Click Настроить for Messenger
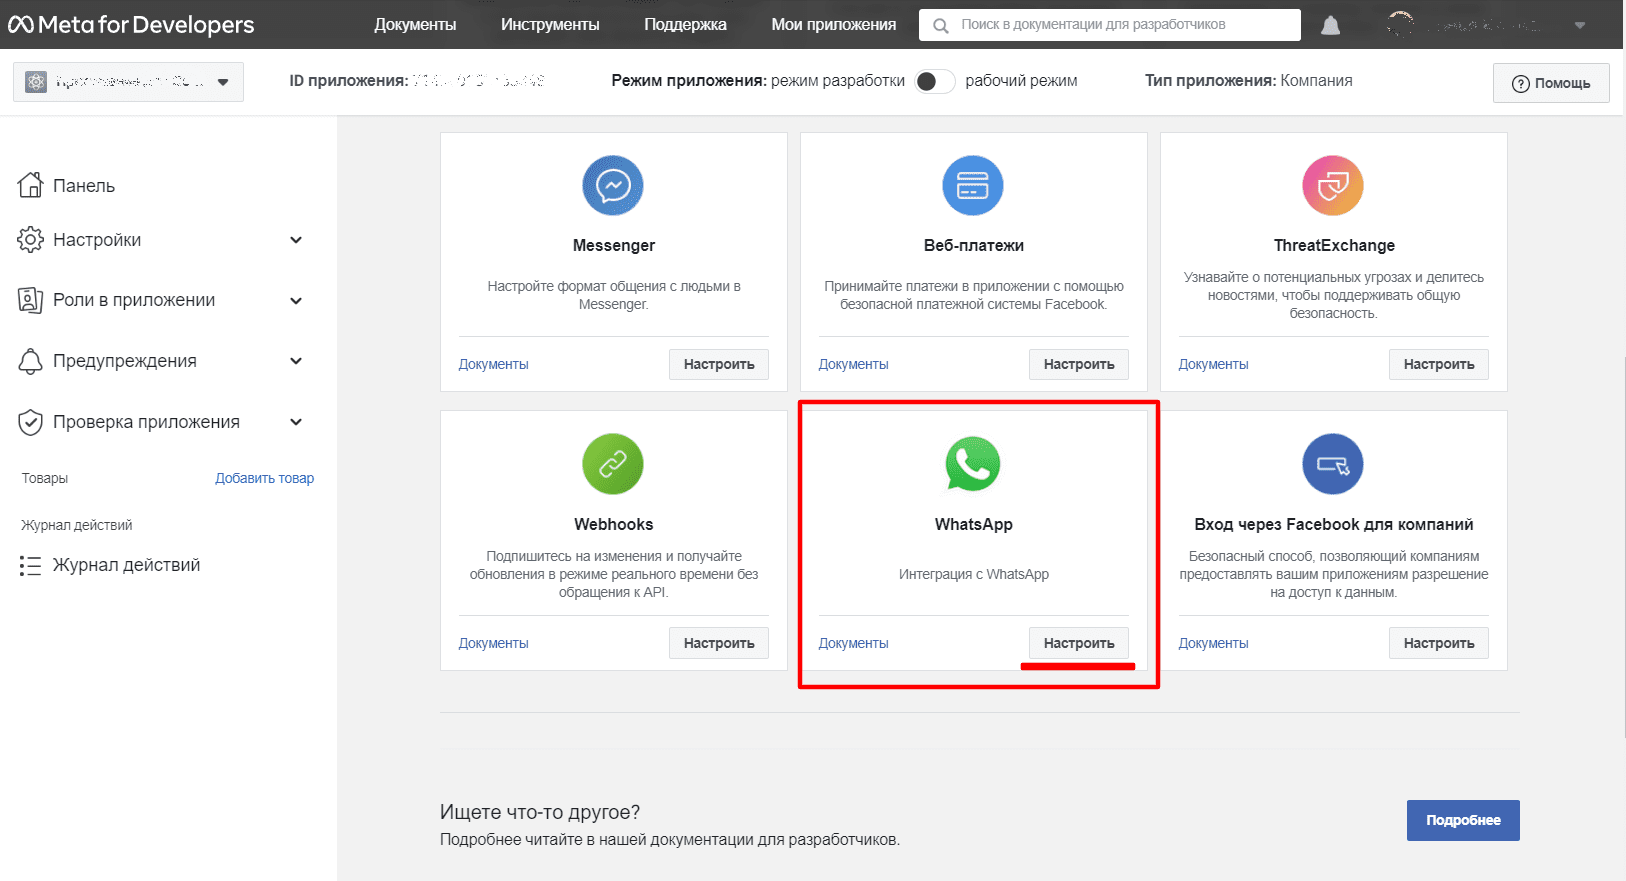Viewport: 1626px width, 881px height. click(x=719, y=364)
